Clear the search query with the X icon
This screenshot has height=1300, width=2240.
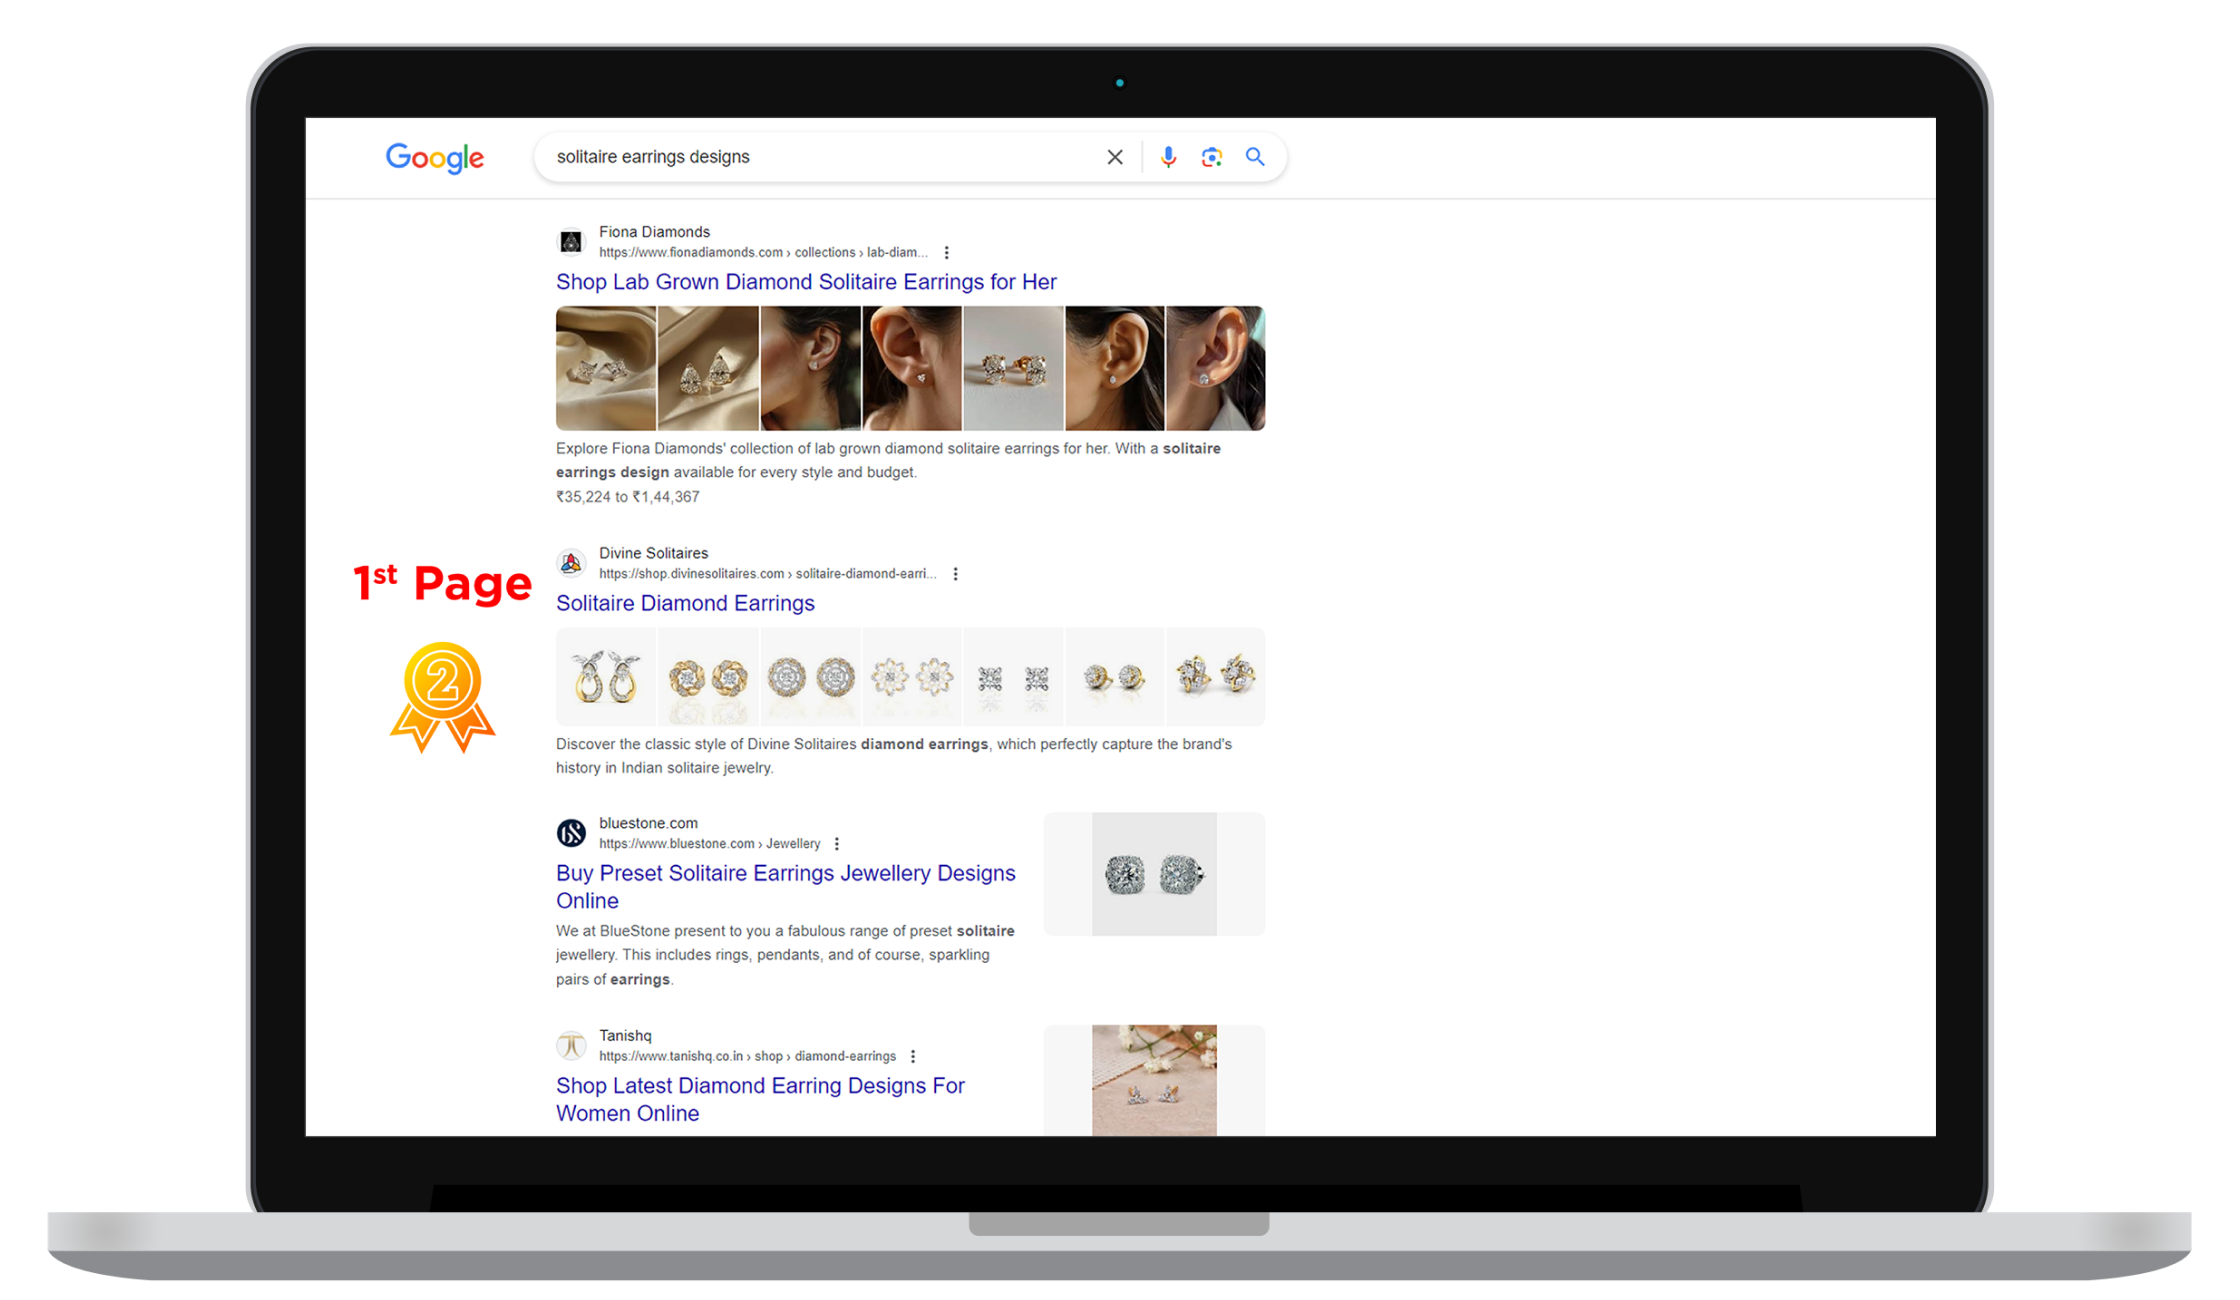(x=1114, y=157)
